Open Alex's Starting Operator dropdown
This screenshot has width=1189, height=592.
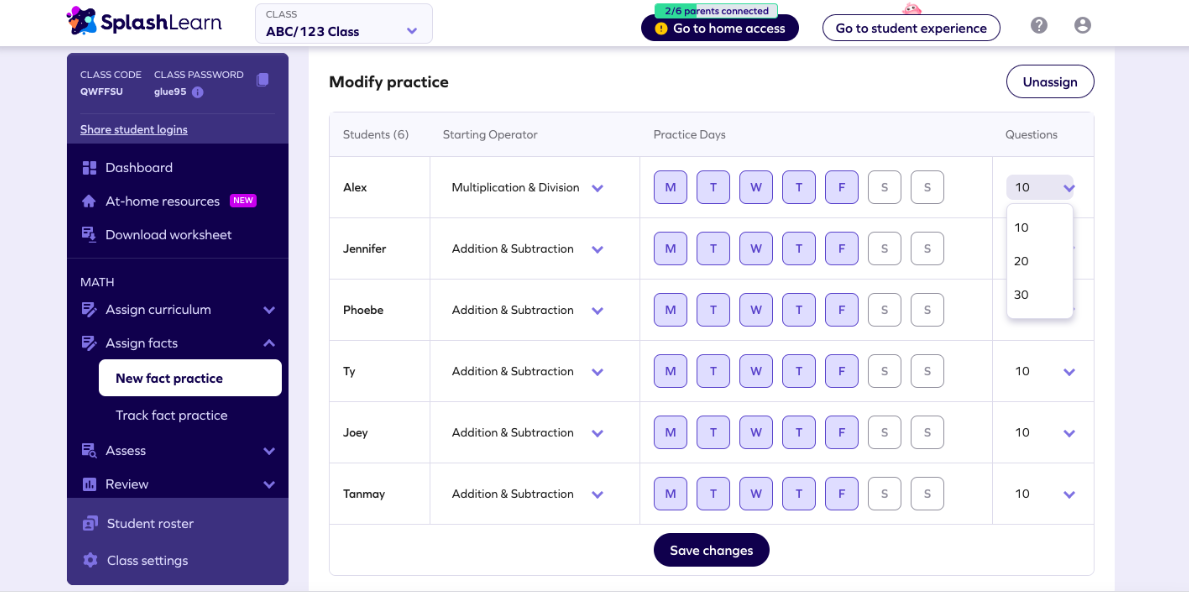(527, 187)
